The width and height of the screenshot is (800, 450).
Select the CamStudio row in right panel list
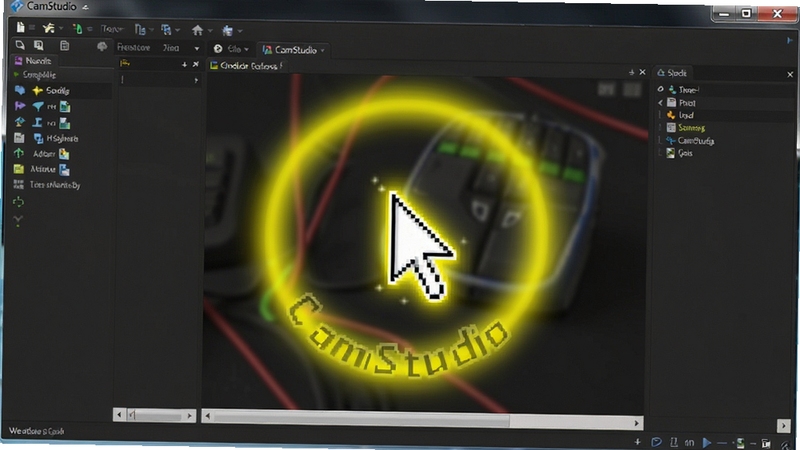click(x=695, y=140)
